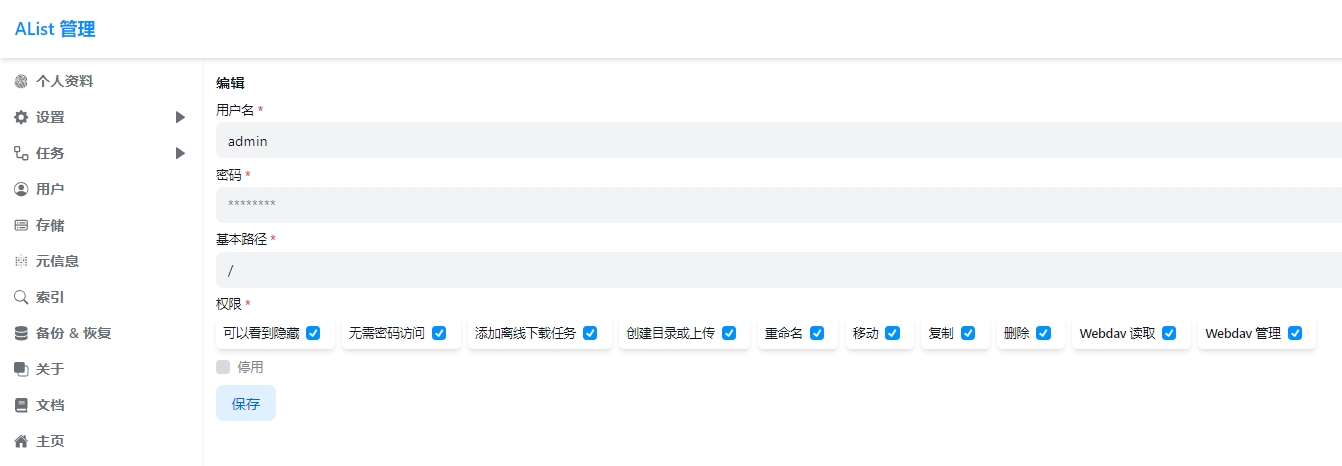
Task: Click the database icon for 备份 & 恢复
Action: click(x=21, y=333)
